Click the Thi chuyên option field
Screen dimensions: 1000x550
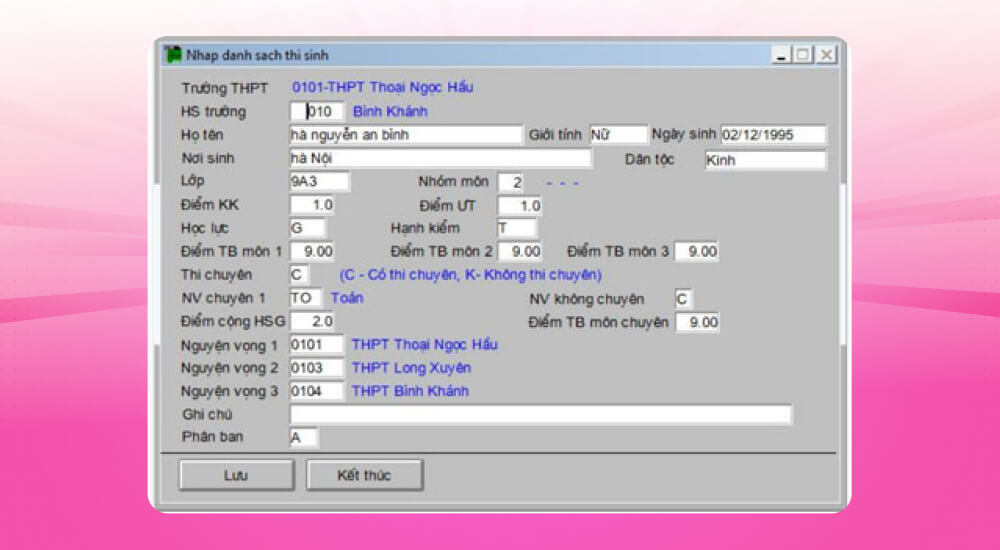pyautogui.click(x=299, y=274)
